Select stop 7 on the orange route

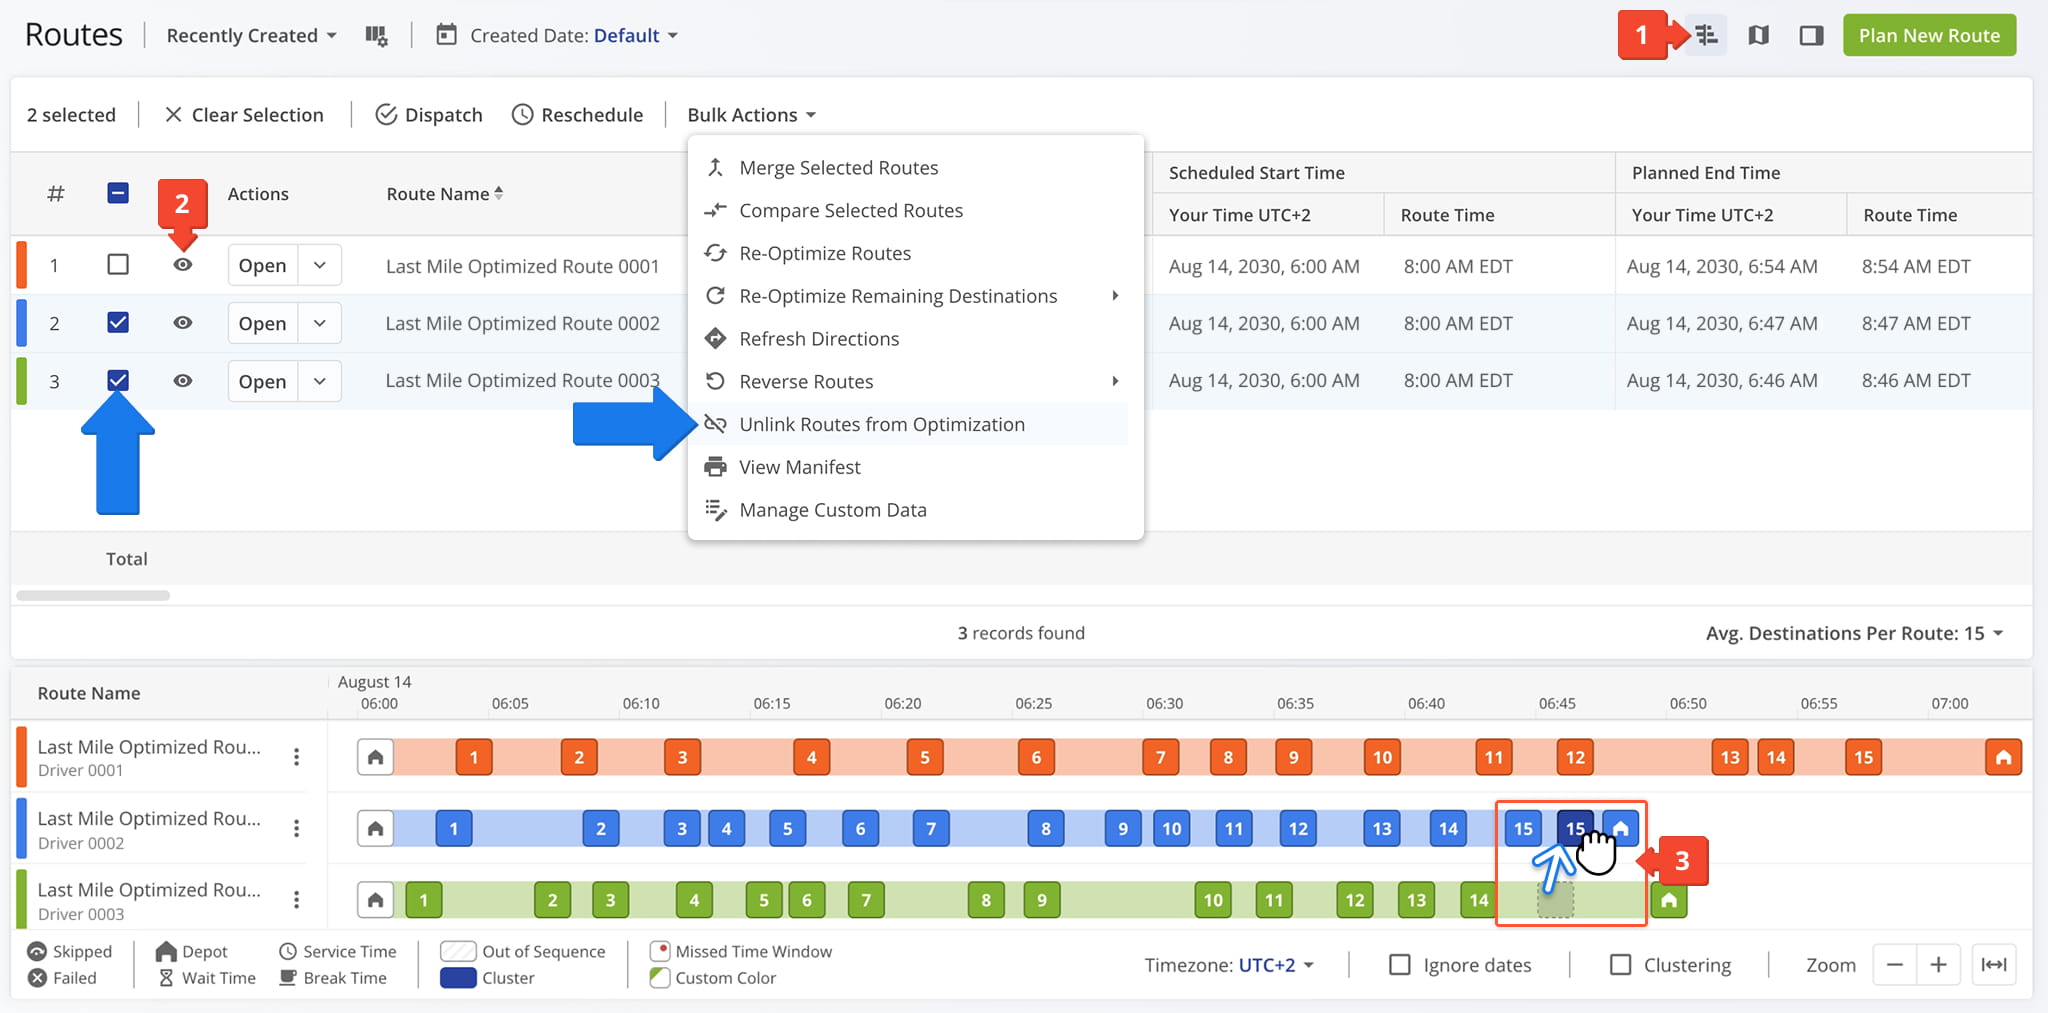tap(1160, 757)
